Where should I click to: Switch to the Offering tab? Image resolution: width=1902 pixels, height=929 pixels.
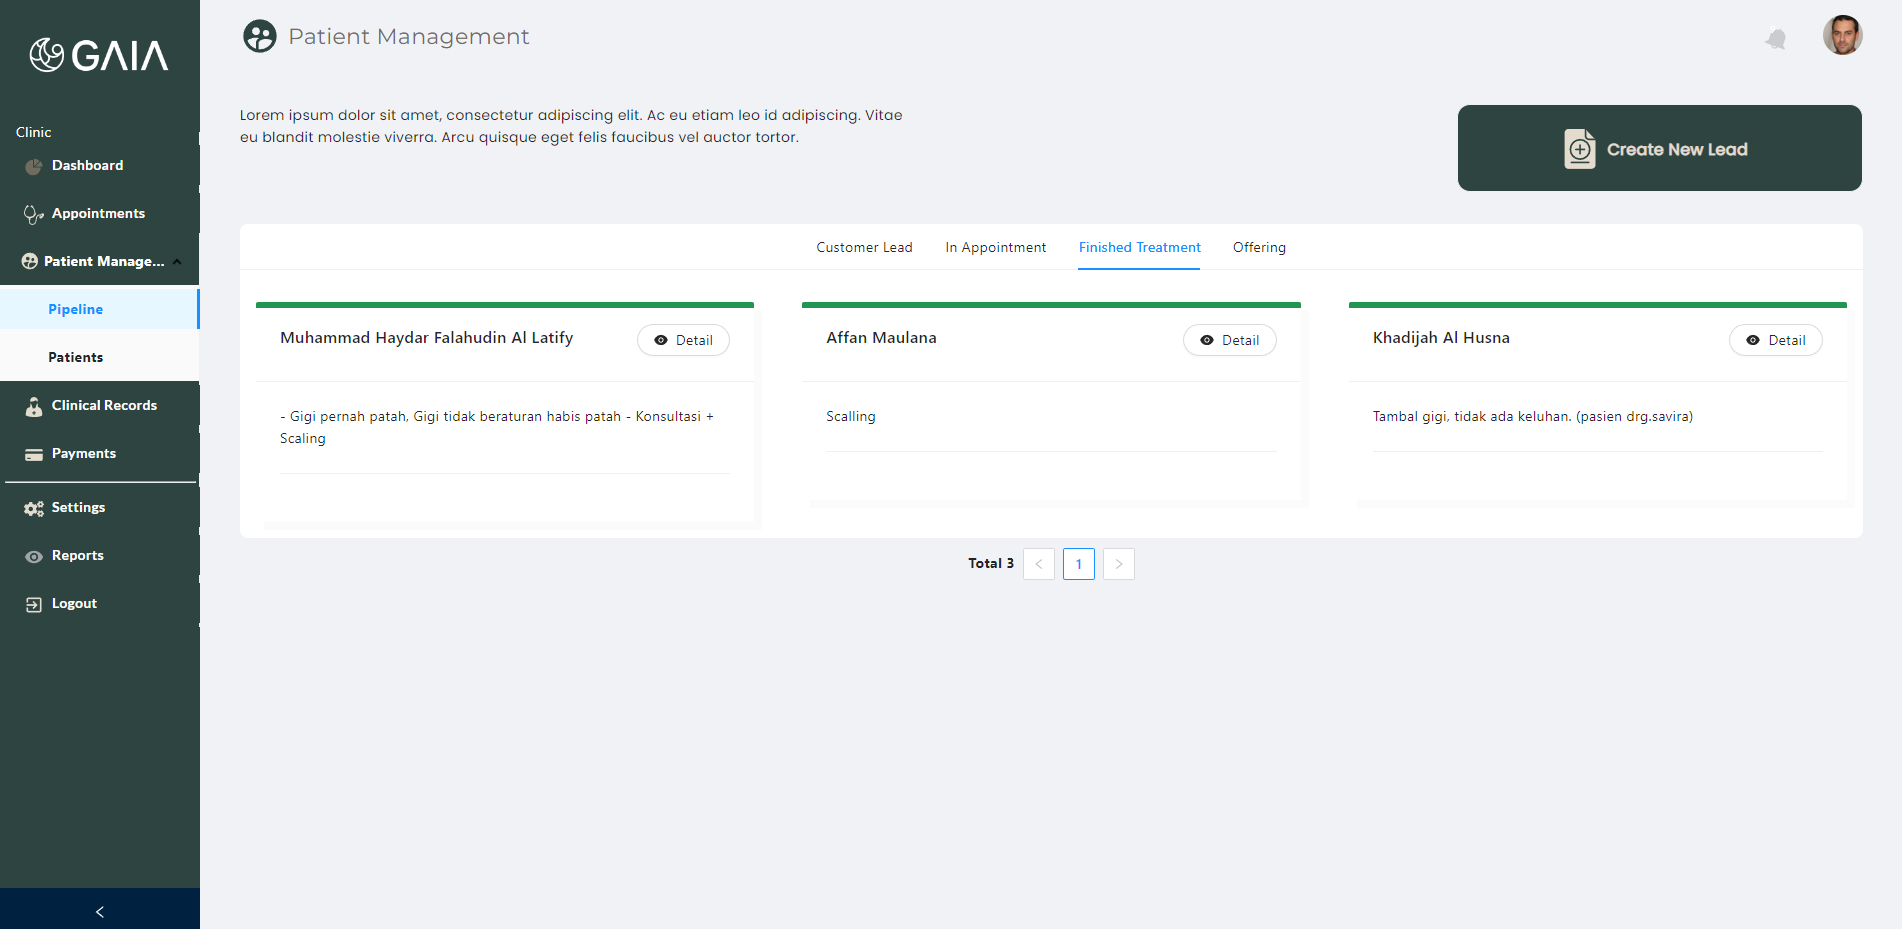pos(1259,247)
